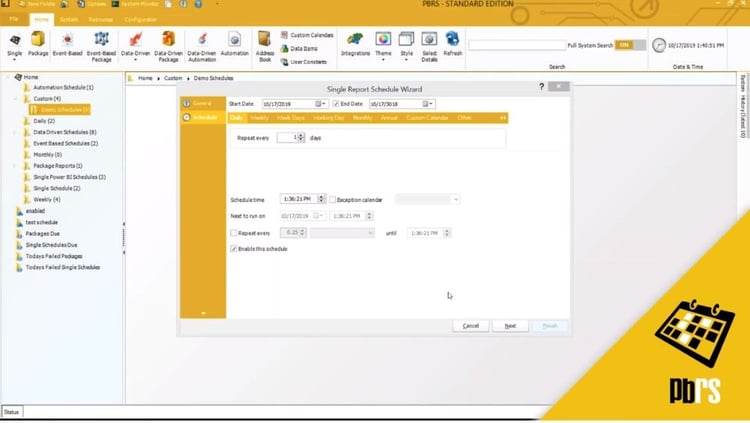This screenshot has height=423, width=750.
Task: Enable the Exception calendar checkbox
Action: pyautogui.click(x=332, y=200)
